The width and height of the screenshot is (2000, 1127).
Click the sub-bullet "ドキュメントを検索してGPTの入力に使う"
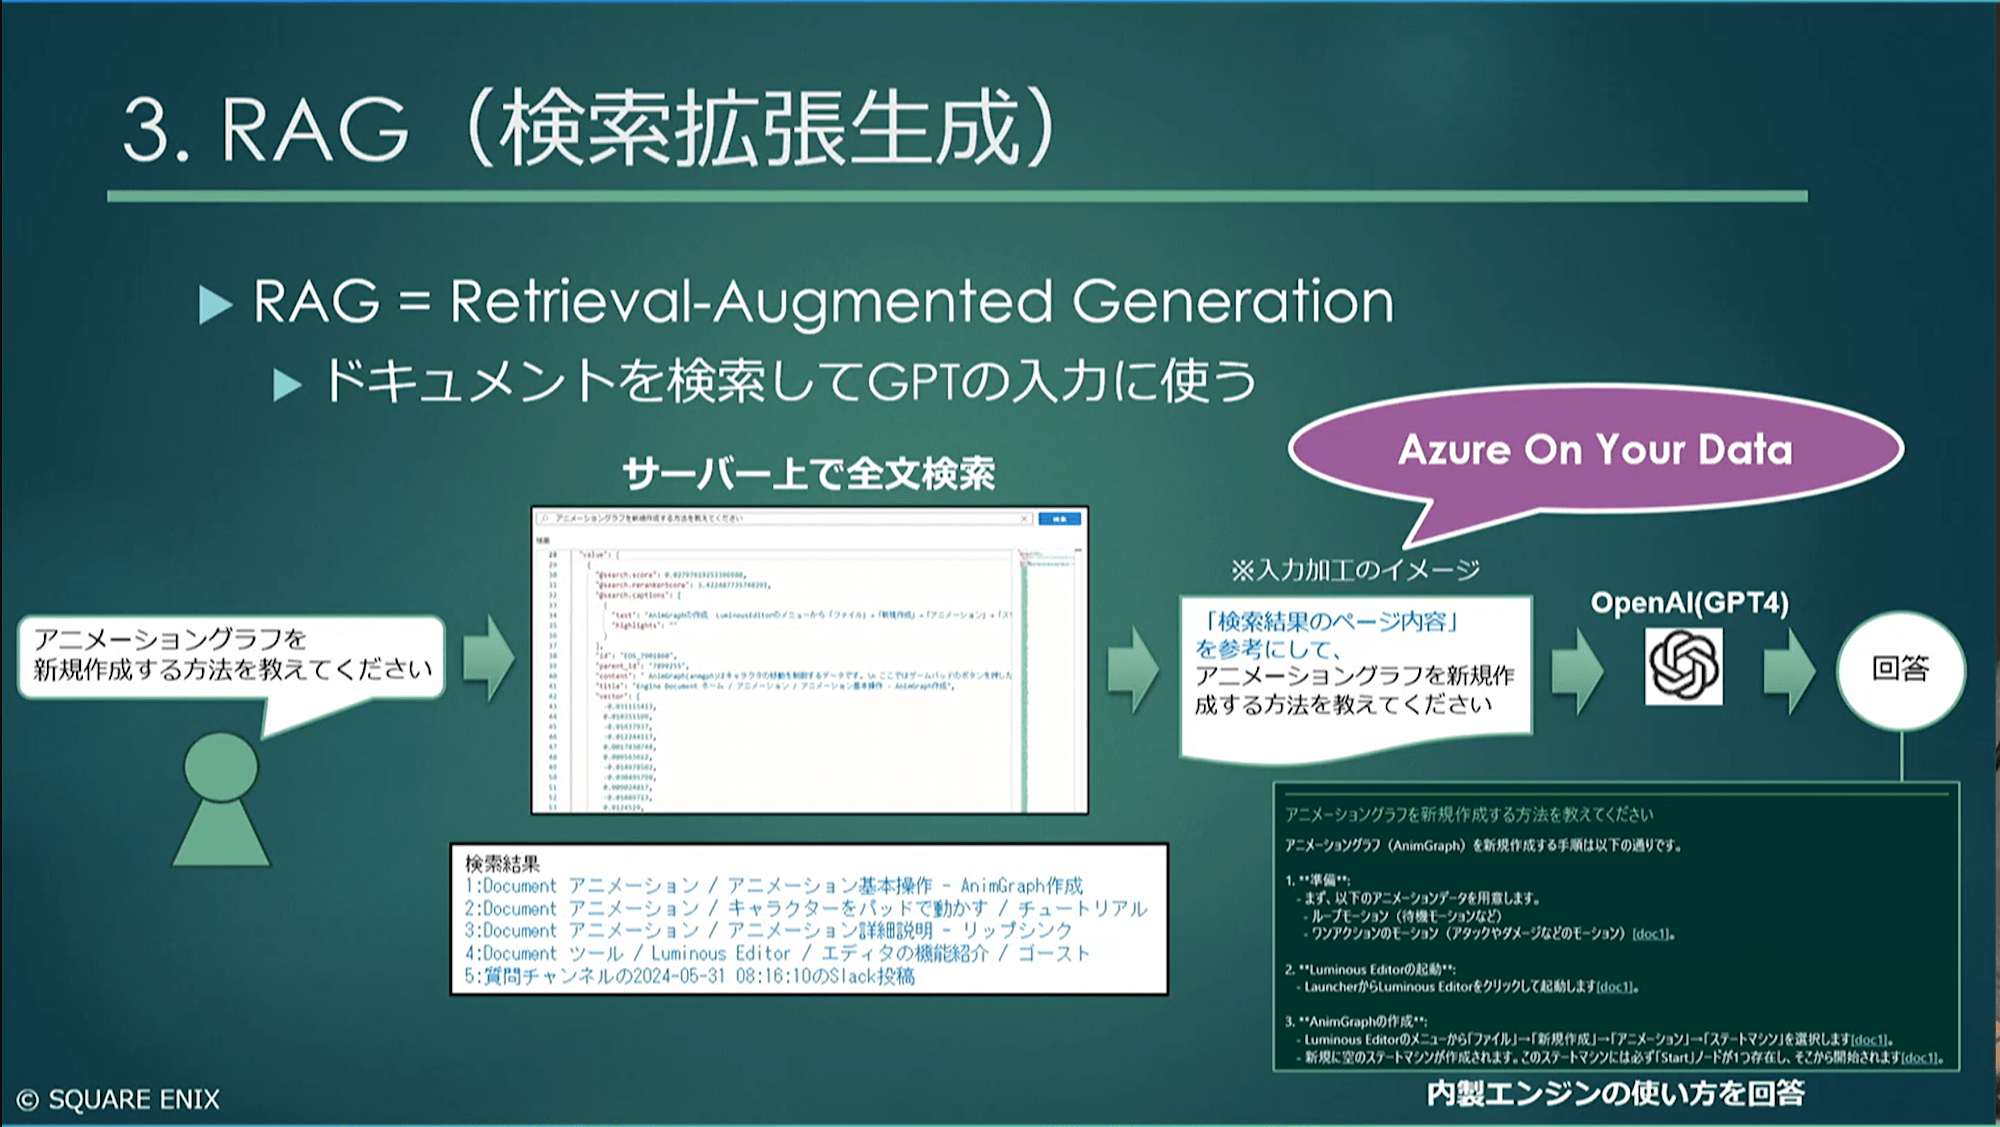point(790,381)
